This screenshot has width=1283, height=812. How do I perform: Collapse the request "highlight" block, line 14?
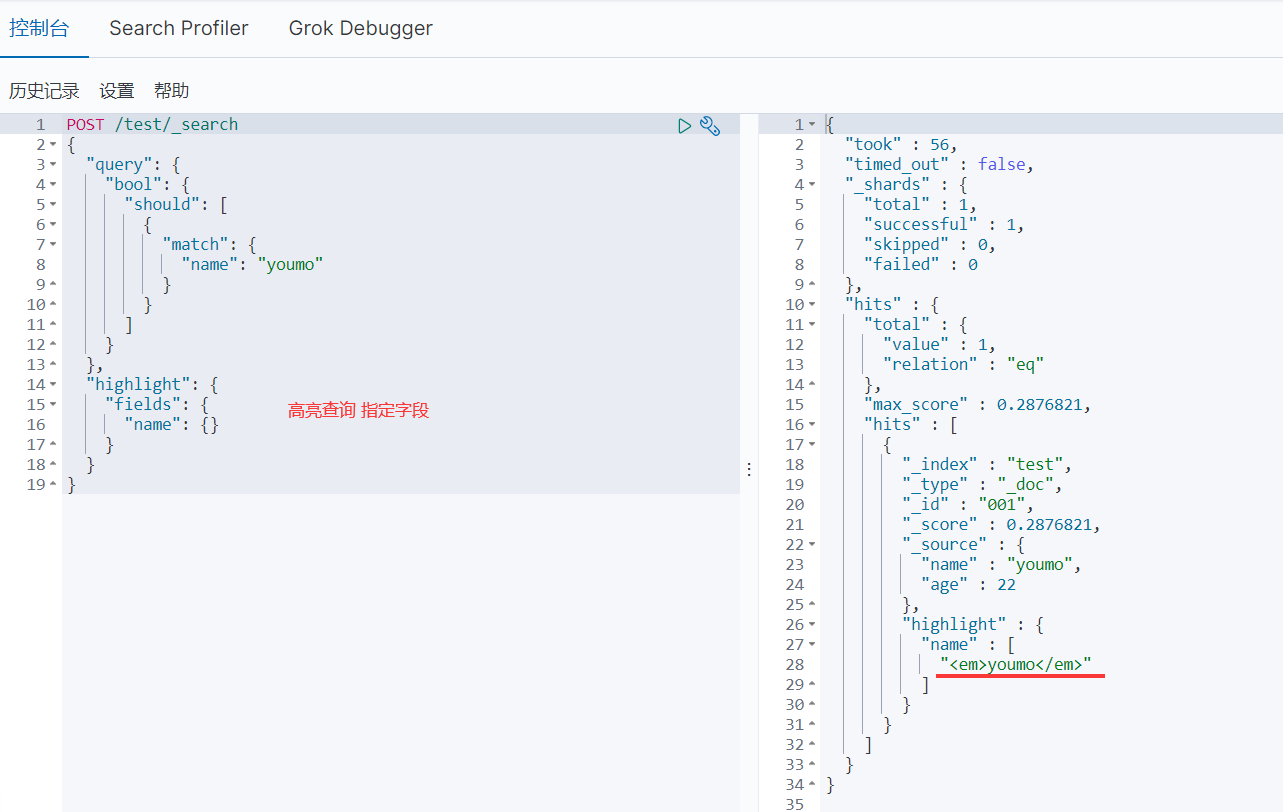(53, 385)
